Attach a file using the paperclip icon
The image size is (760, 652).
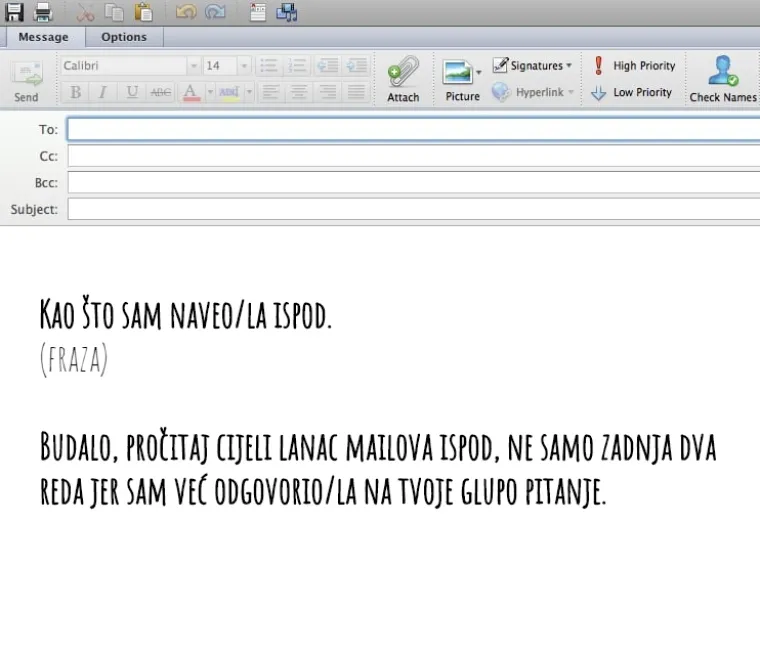(403, 78)
